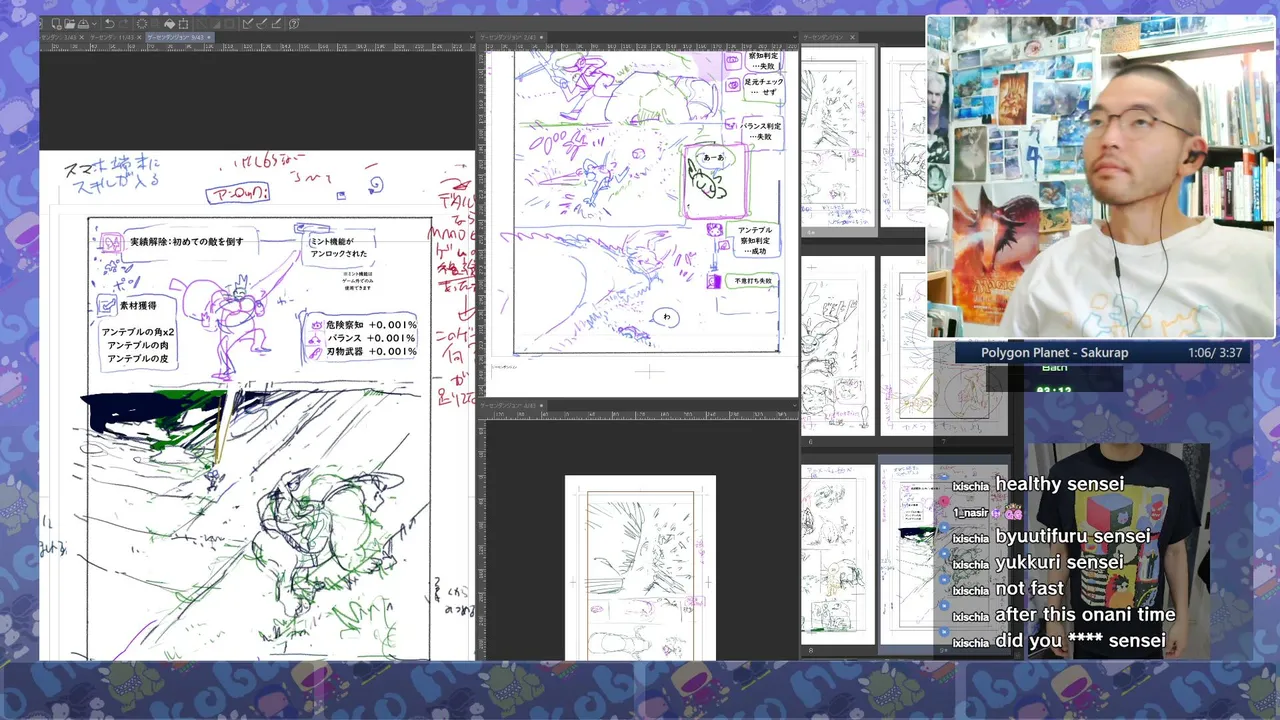Click chat message 'byuutifuru sensei'
This screenshot has width=1280, height=720.
(1073, 536)
